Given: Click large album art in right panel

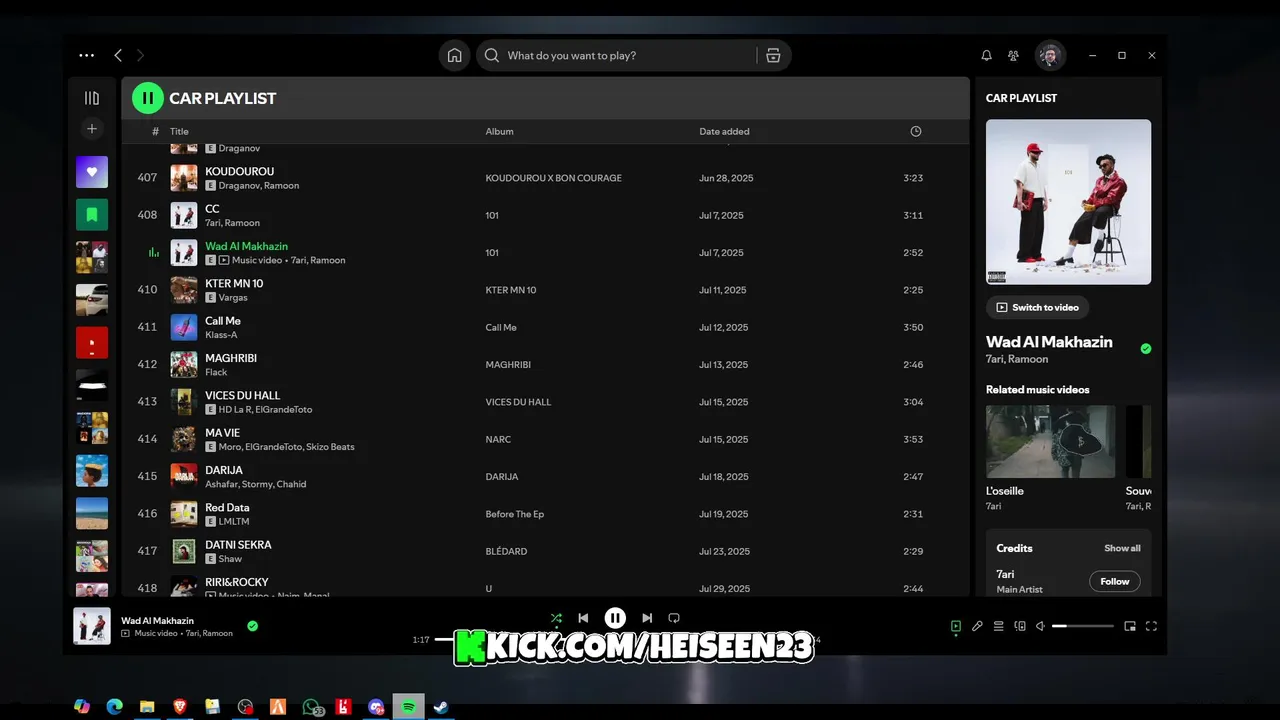Looking at the screenshot, I should coord(1068,202).
